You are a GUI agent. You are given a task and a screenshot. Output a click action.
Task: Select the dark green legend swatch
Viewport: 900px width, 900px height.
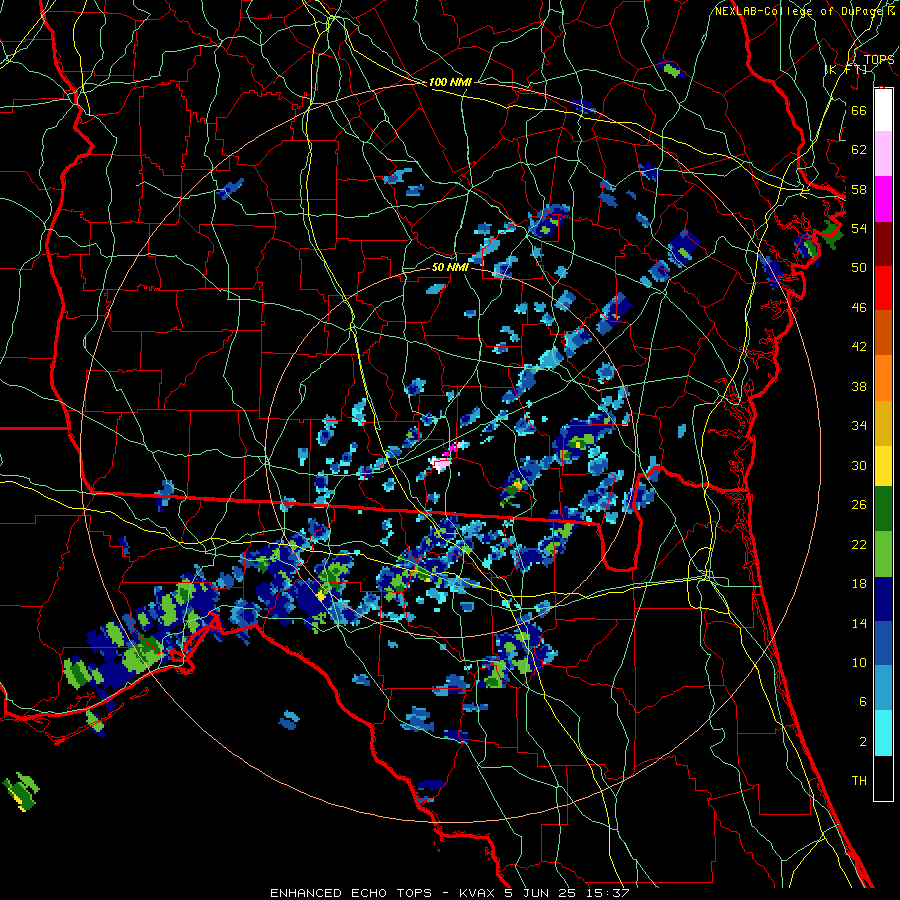883,509
